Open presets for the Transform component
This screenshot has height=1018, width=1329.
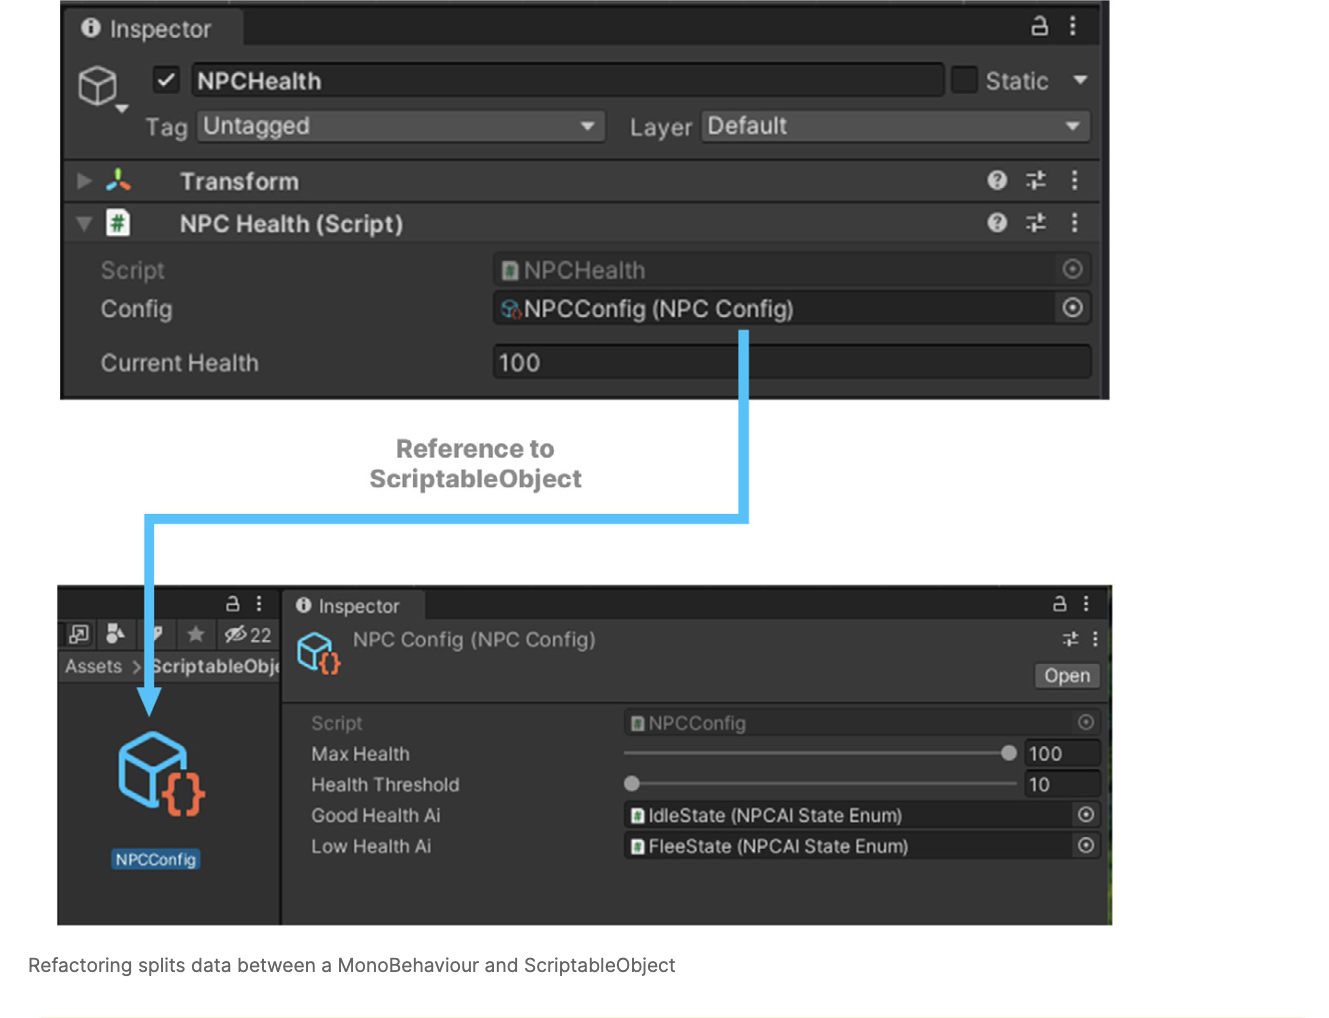[1036, 180]
